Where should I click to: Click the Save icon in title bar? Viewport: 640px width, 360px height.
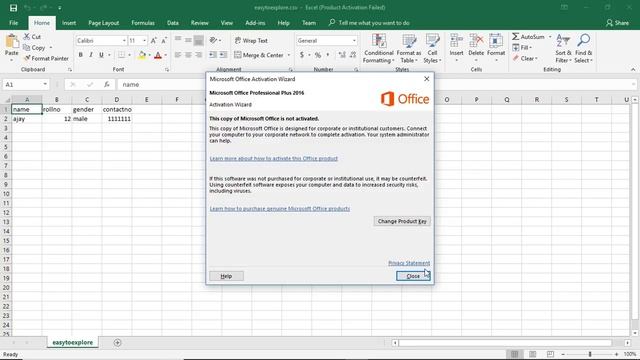point(13,8)
